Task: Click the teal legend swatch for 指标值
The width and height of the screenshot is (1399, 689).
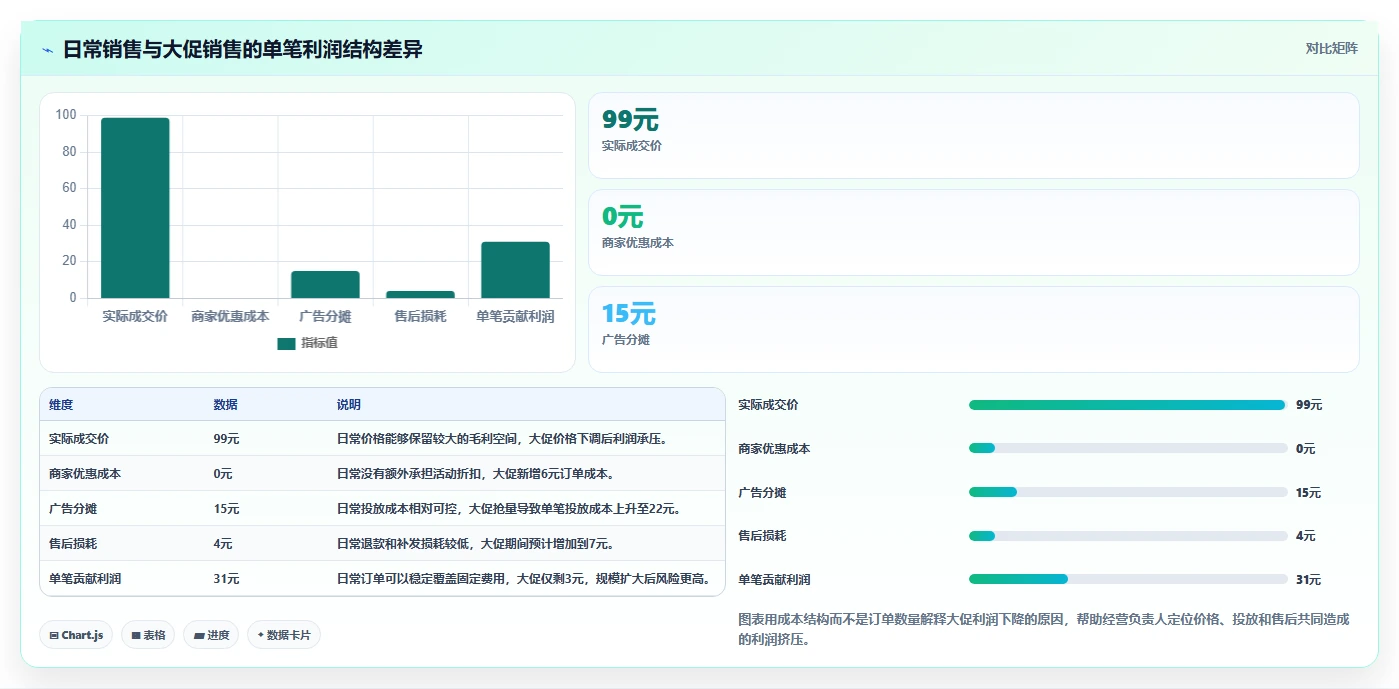Action: 286,343
